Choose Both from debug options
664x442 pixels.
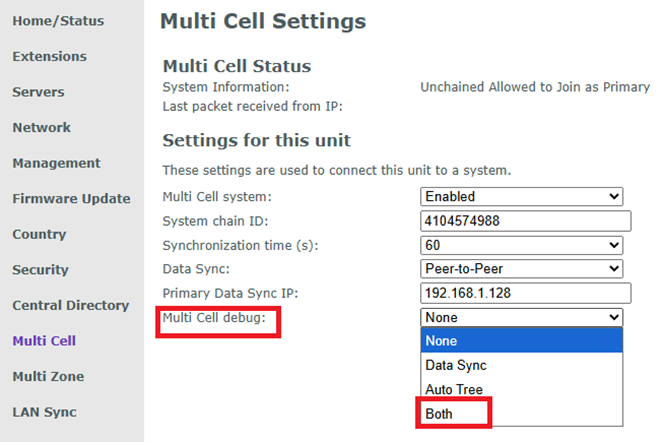click(x=441, y=414)
